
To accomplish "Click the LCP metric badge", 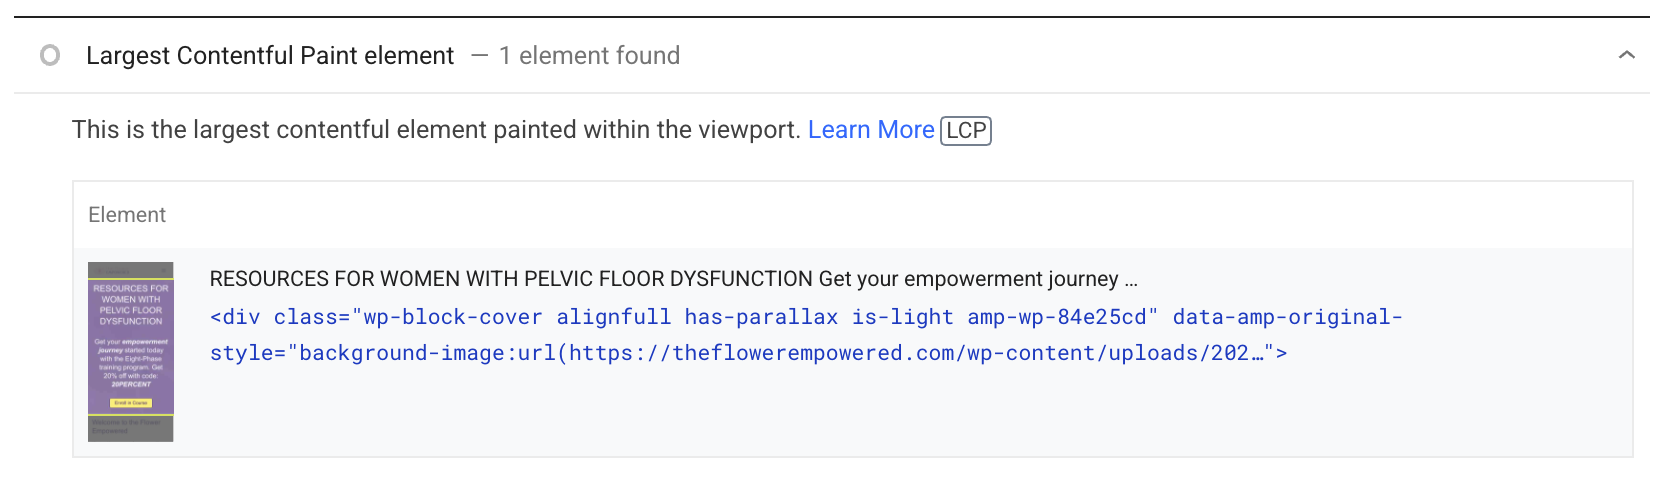I will pos(966,130).
